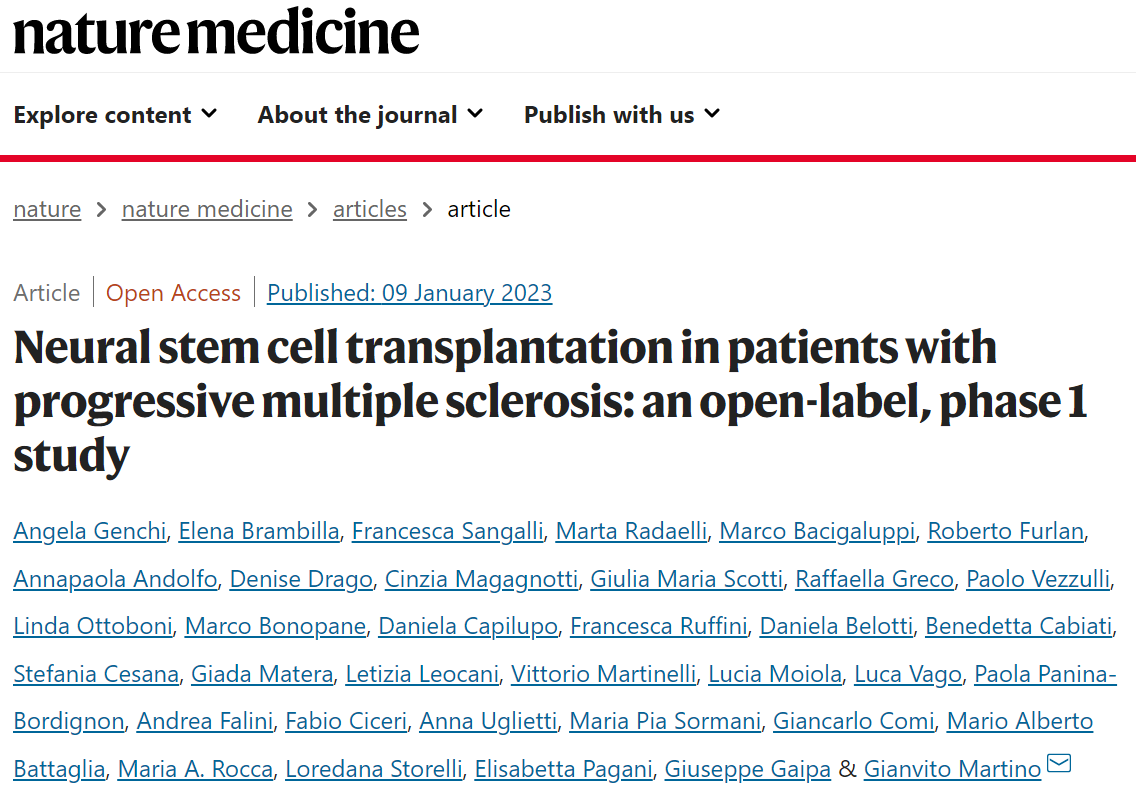
Task: Click the nature medicine logo
Action: [x=216, y=32]
